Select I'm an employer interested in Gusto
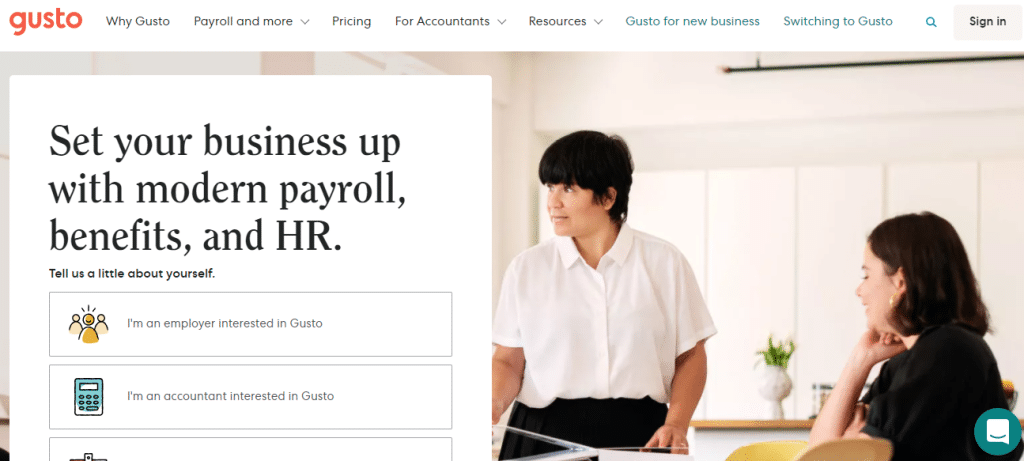Image resolution: width=1024 pixels, height=461 pixels. pos(251,324)
